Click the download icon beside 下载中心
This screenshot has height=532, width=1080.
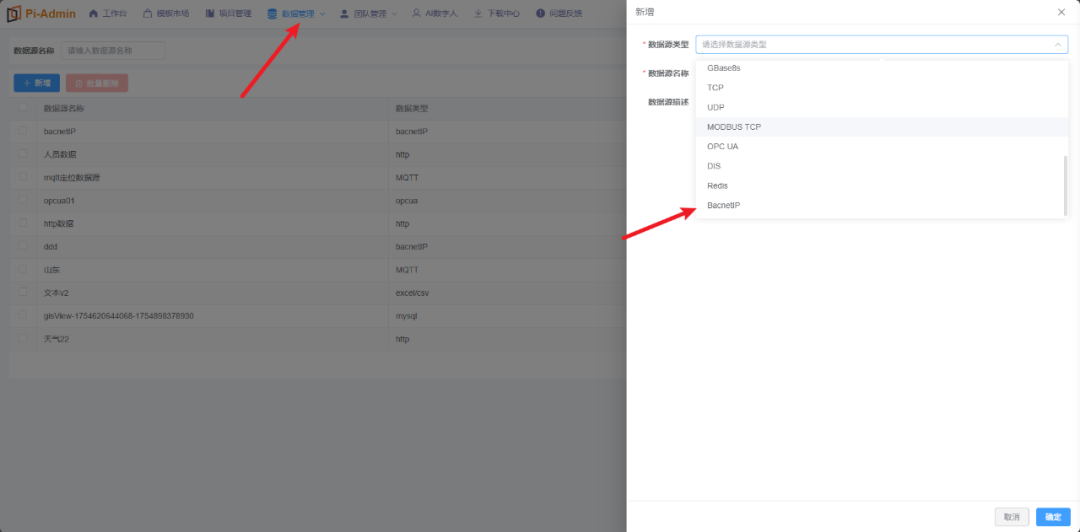tap(478, 14)
